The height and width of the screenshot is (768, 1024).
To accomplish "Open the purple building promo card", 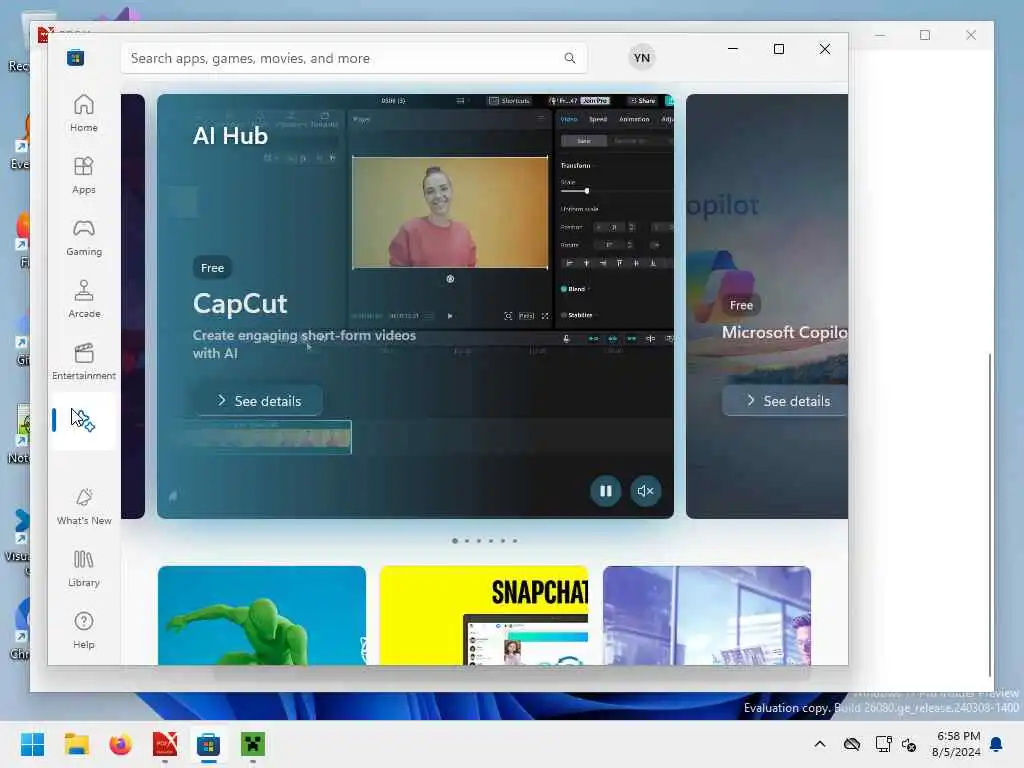I will (x=707, y=616).
